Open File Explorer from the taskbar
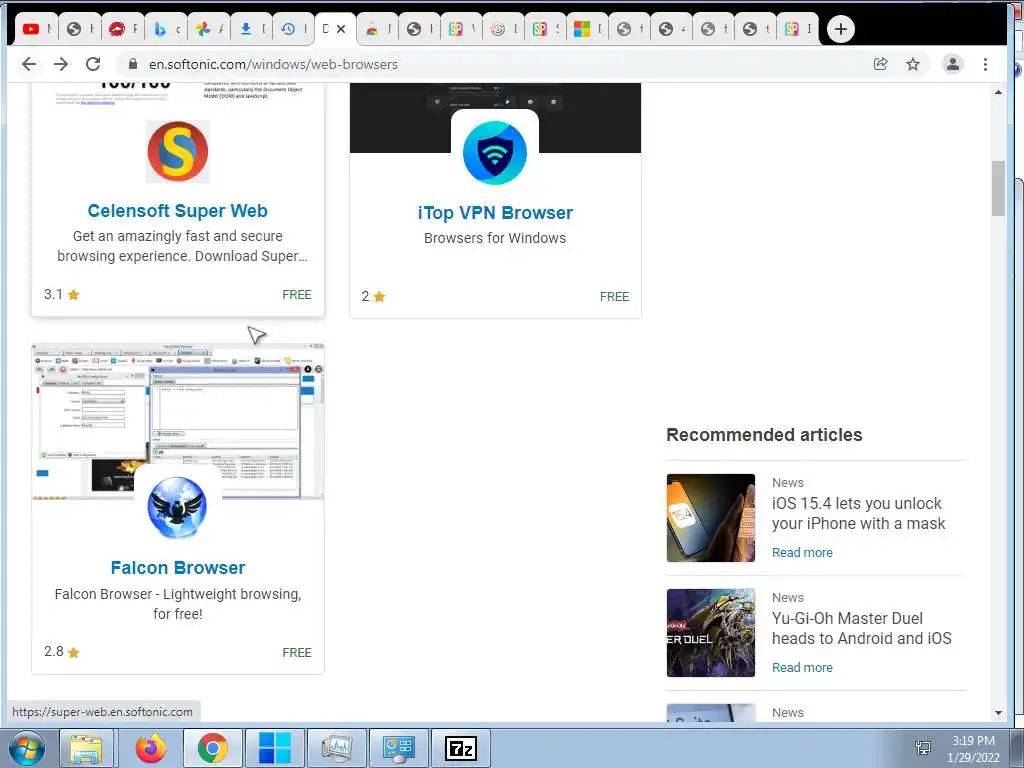 tap(86, 748)
